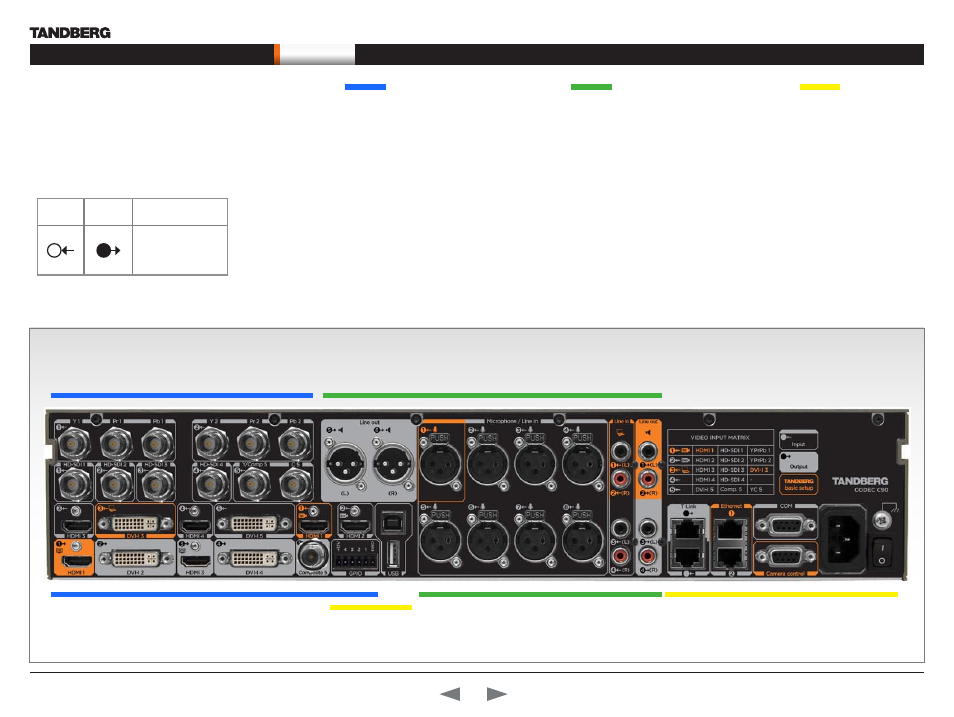Click the "HD-SDI 1" cell in the matrix
This screenshot has height=717, width=954.
[x=732, y=450]
